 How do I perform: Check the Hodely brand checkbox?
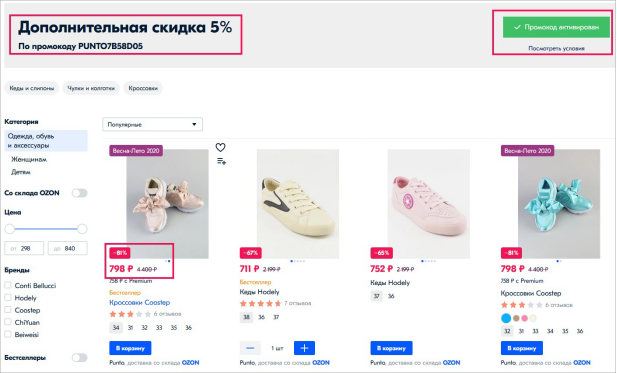(x=8, y=297)
